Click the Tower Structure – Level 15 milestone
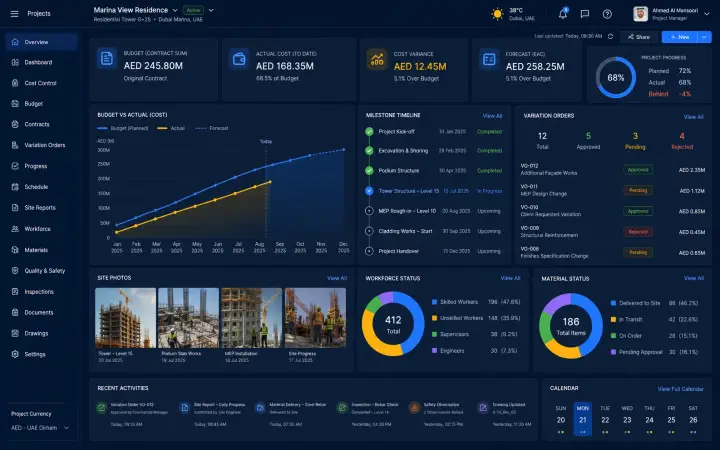This screenshot has width=720, height=450. pyautogui.click(x=433, y=191)
